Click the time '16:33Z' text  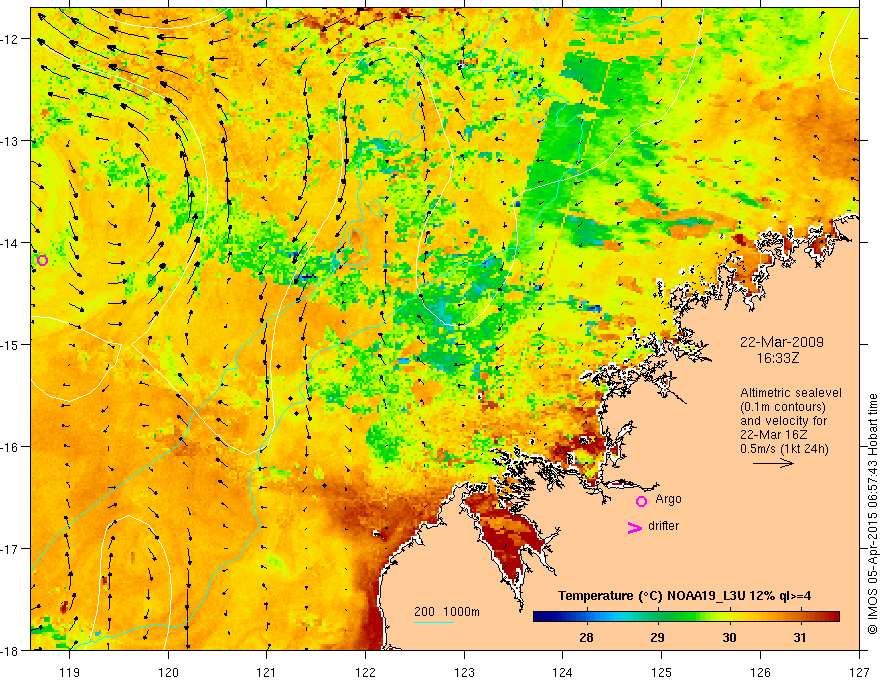778,358
